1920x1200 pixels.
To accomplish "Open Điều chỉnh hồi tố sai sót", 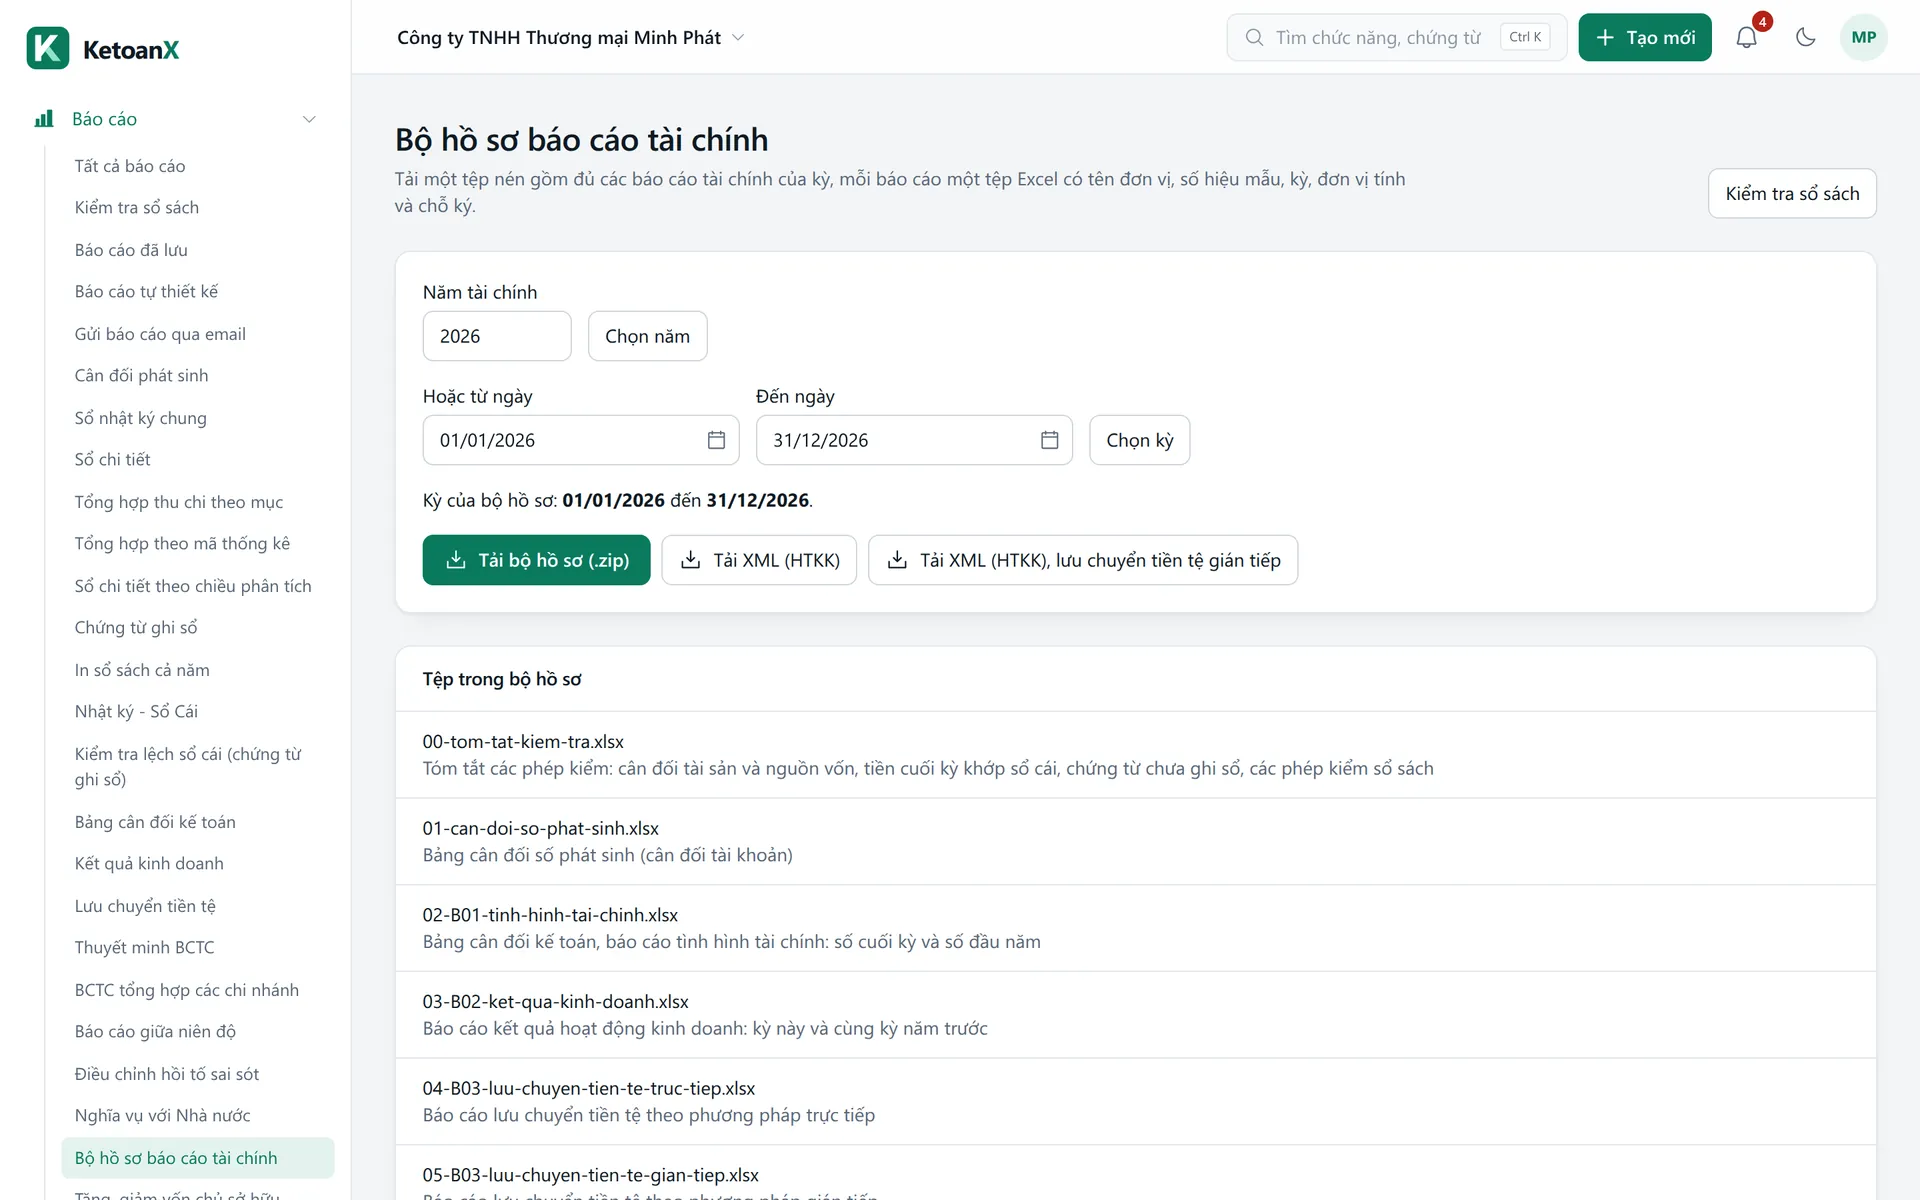I will (x=198, y=1074).
